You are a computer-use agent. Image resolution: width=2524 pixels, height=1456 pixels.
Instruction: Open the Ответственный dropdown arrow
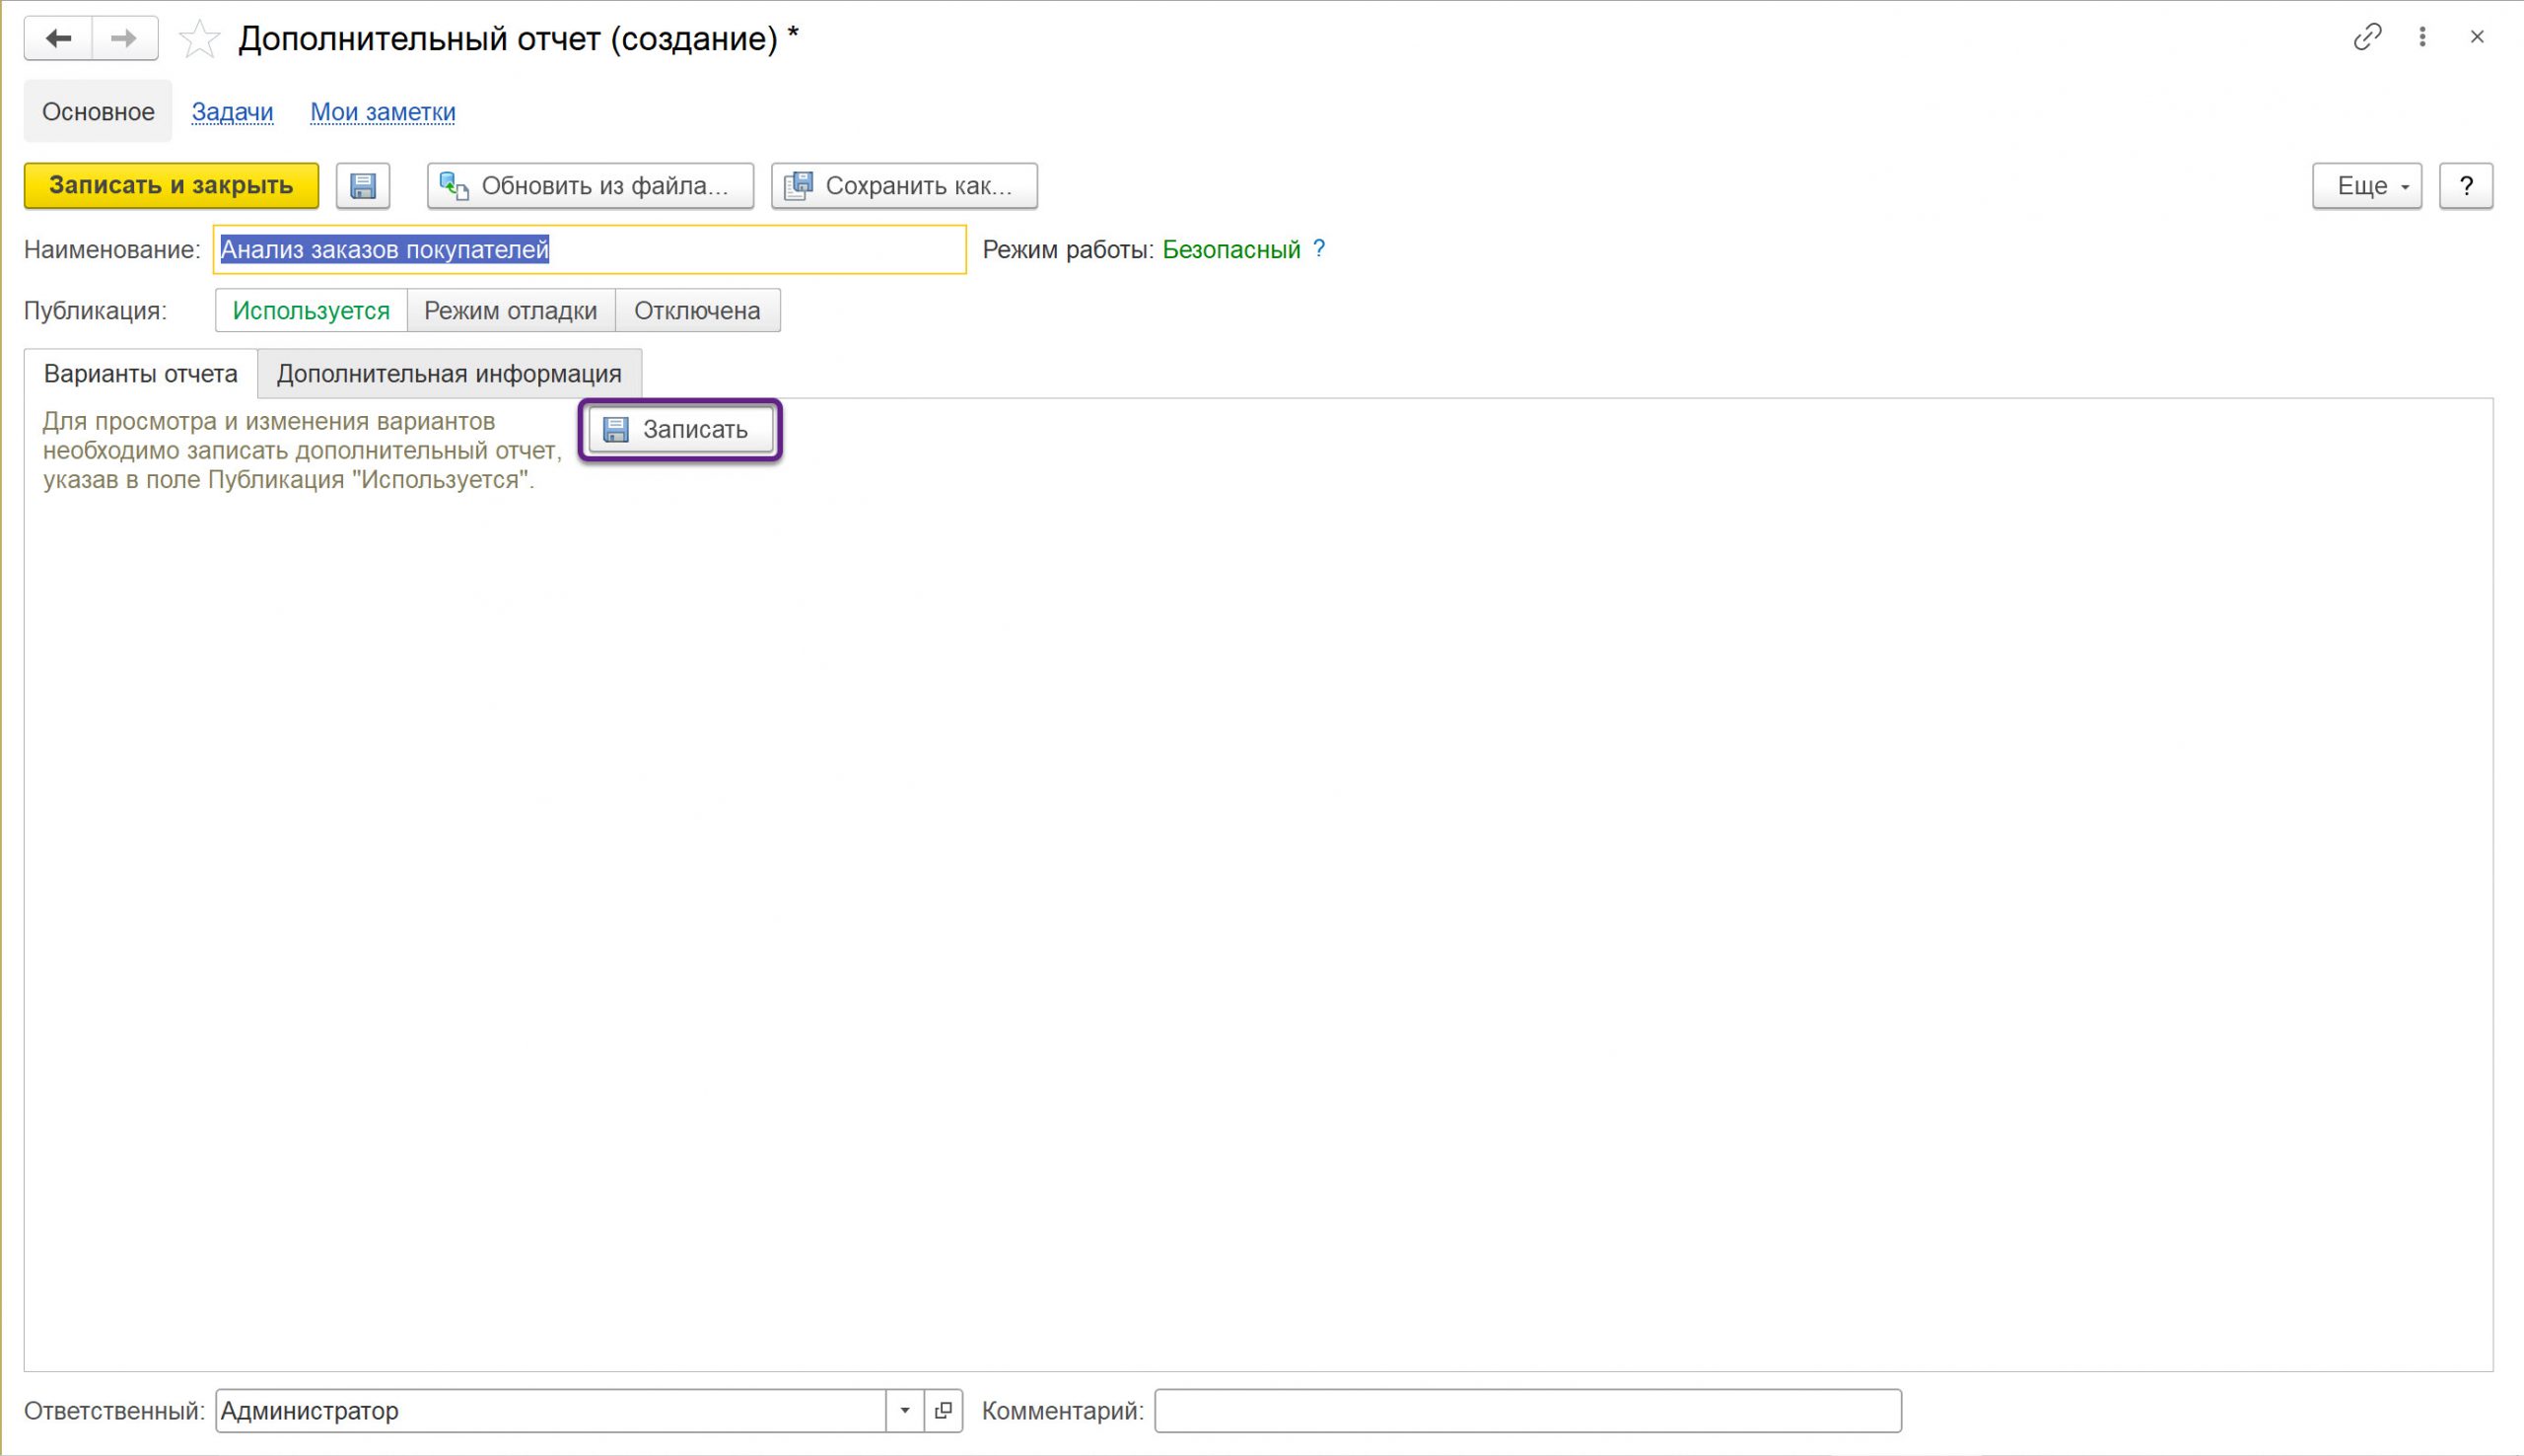click(x=905, y=1410)
